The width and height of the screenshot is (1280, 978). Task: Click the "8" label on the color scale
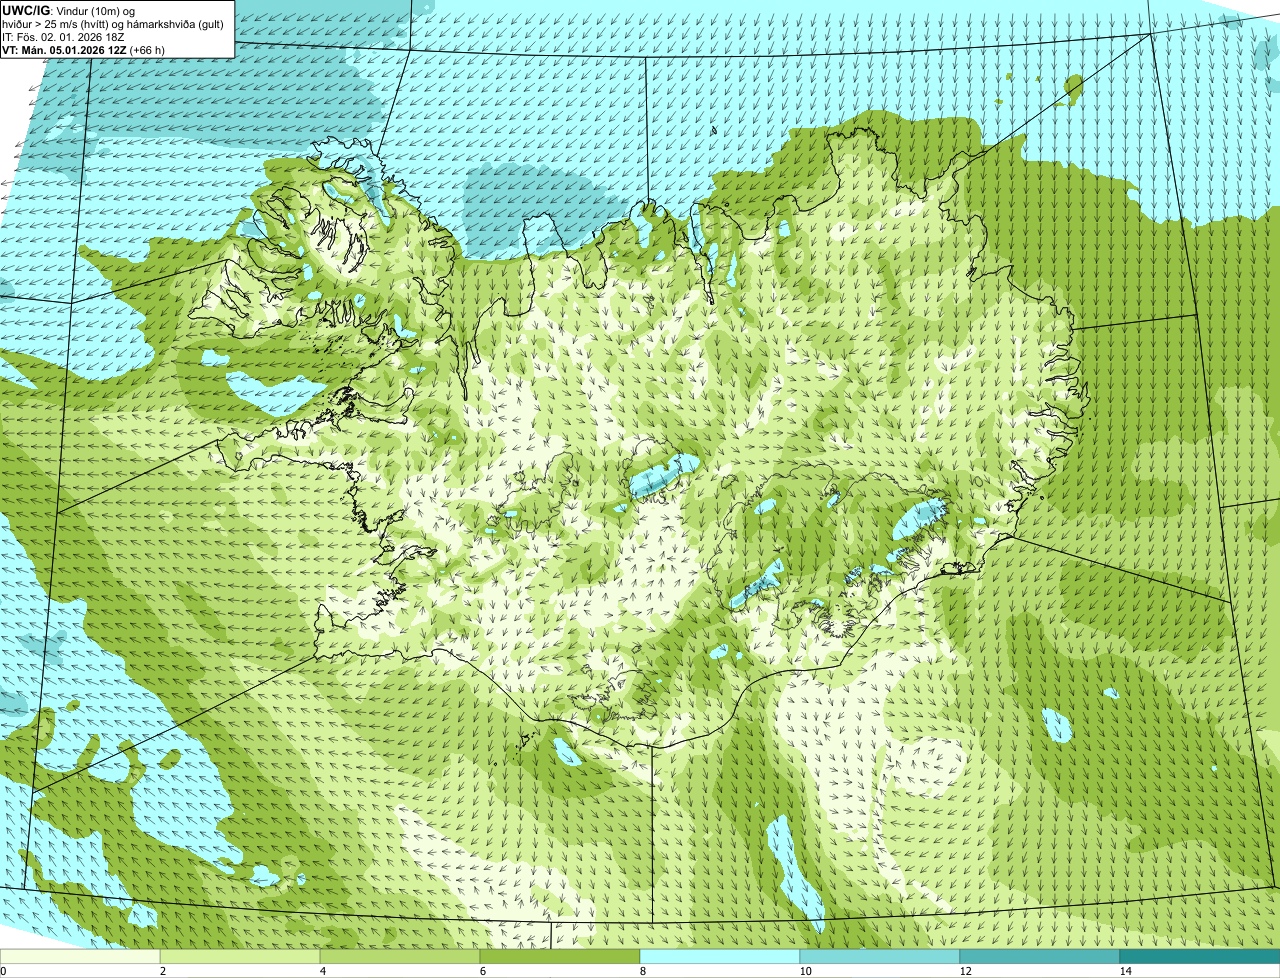click(643, 971)
